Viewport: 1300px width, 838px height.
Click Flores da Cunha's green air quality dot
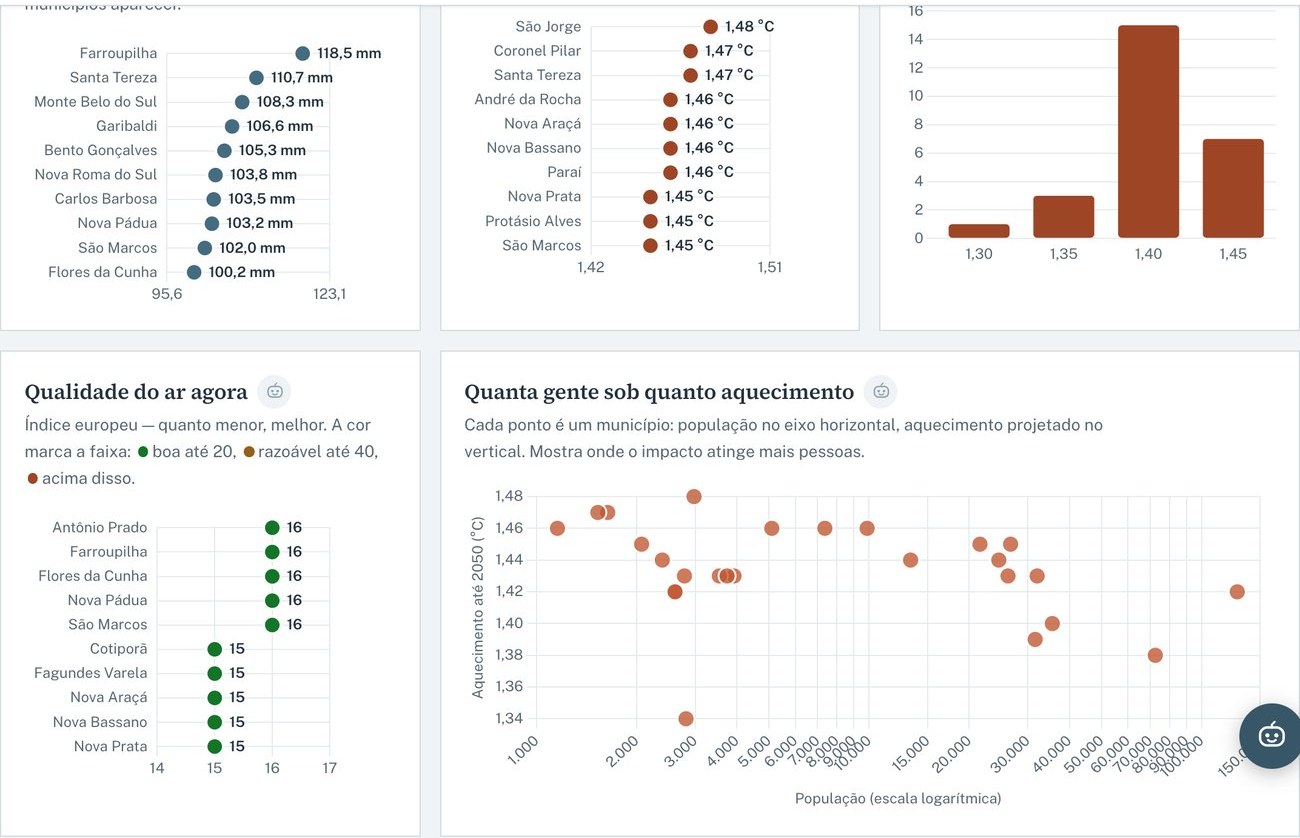[x=272, y=576]
